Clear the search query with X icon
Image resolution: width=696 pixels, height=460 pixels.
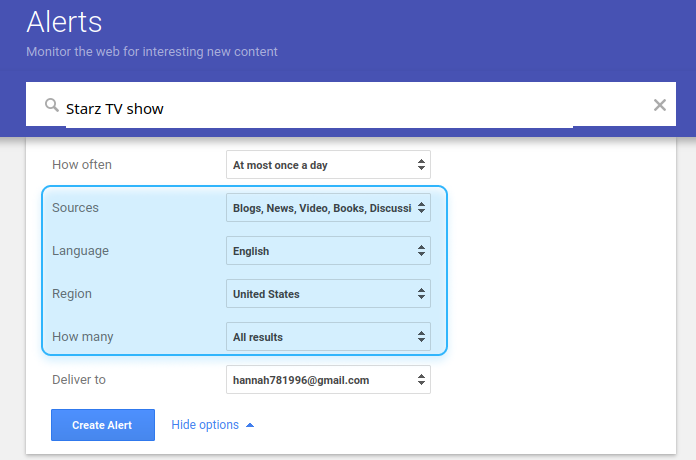coord(660,105)
